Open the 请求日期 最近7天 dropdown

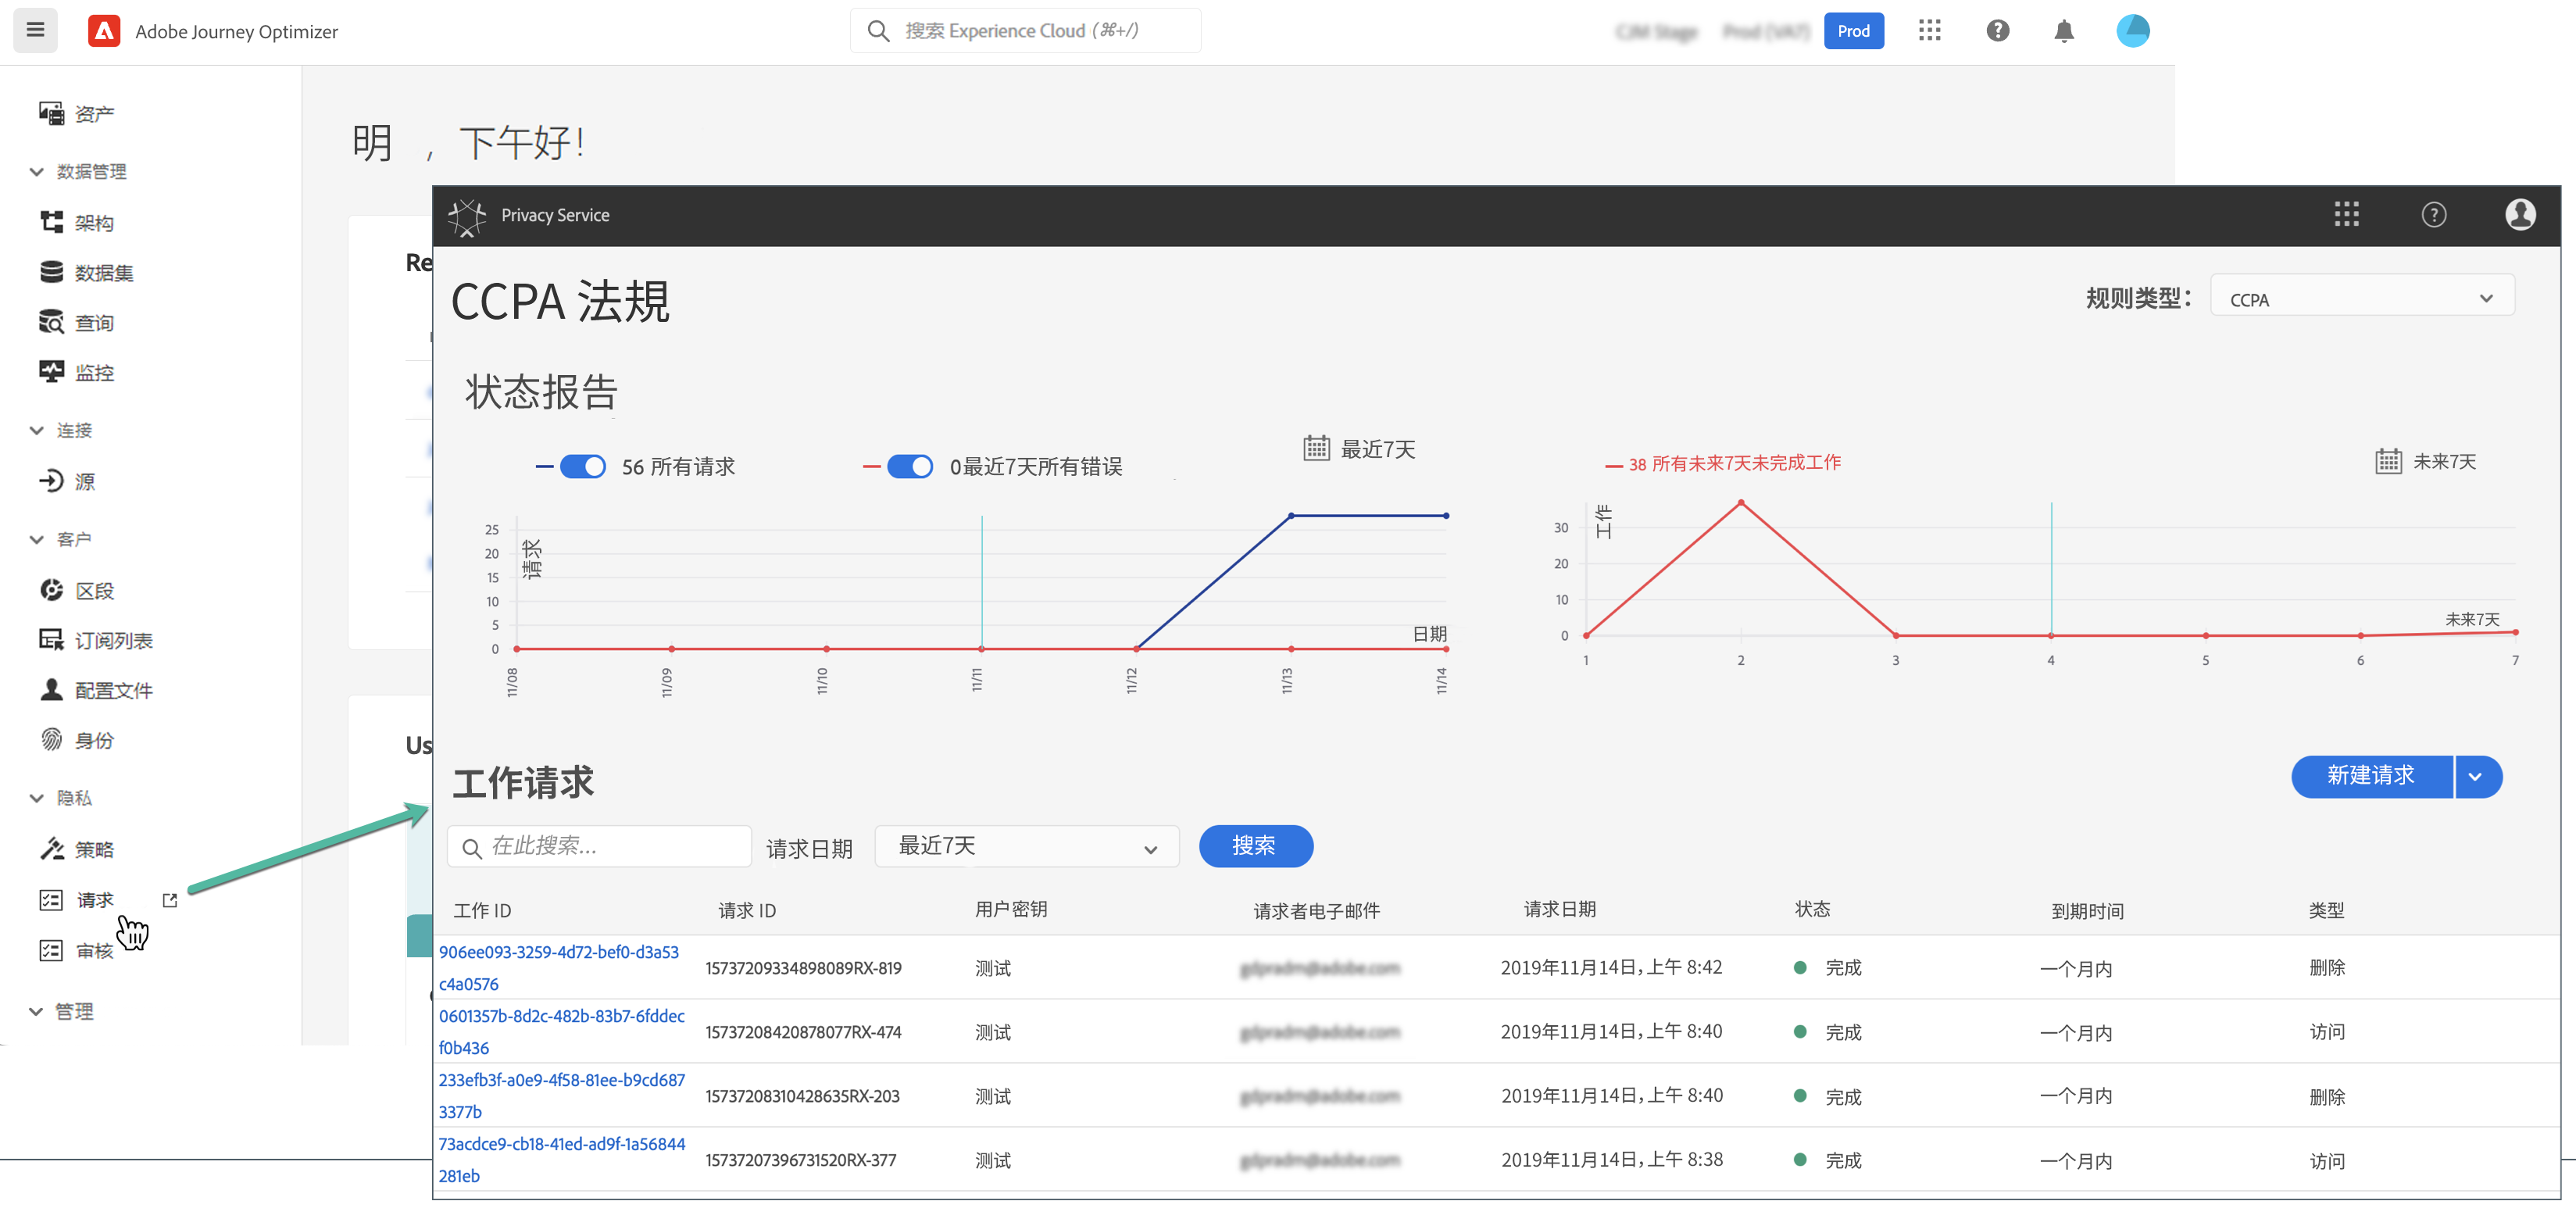point(1026,846)
